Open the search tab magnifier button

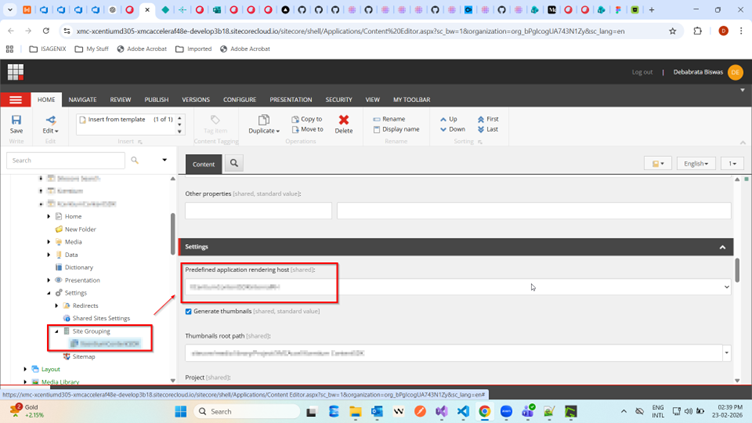pos(234,163)
